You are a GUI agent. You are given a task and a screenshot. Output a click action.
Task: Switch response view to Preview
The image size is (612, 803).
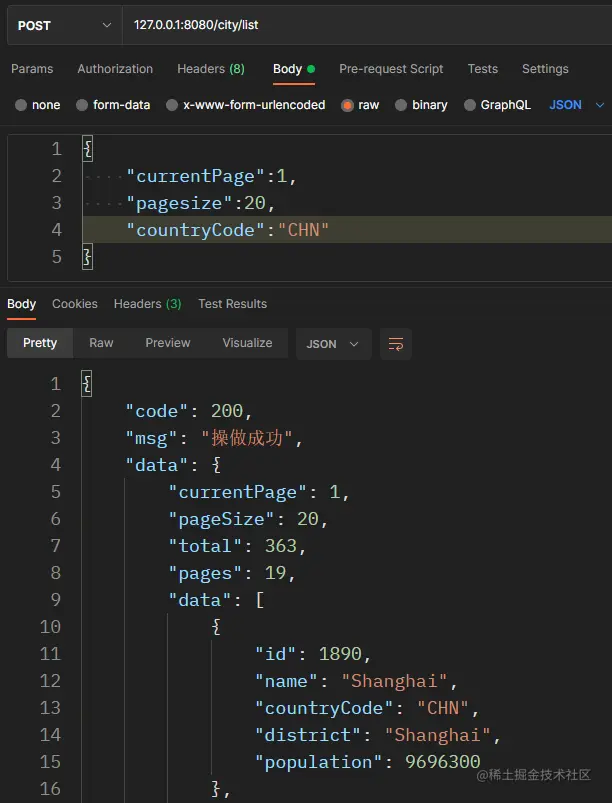tap(167, 343)
